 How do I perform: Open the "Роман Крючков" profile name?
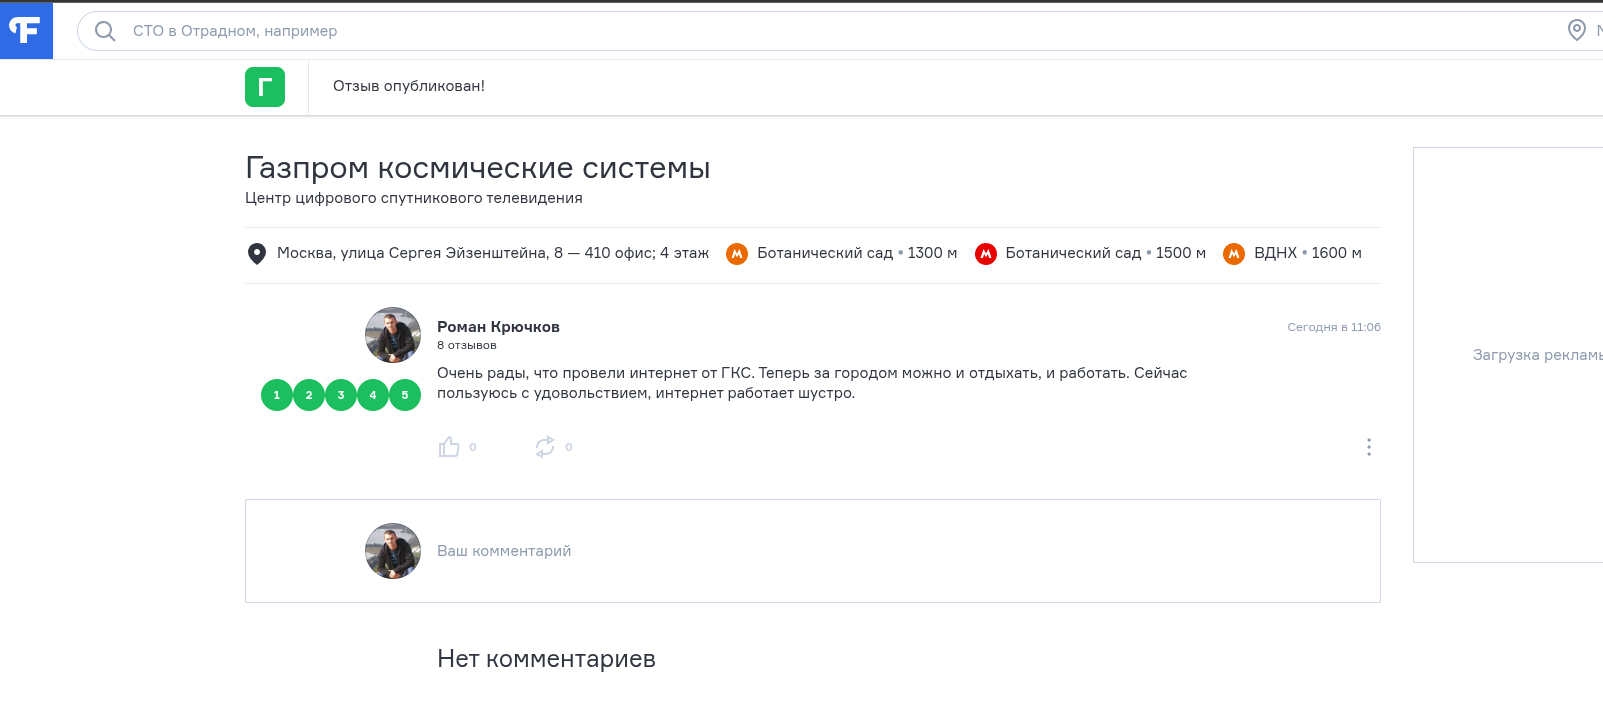point(498,327)
